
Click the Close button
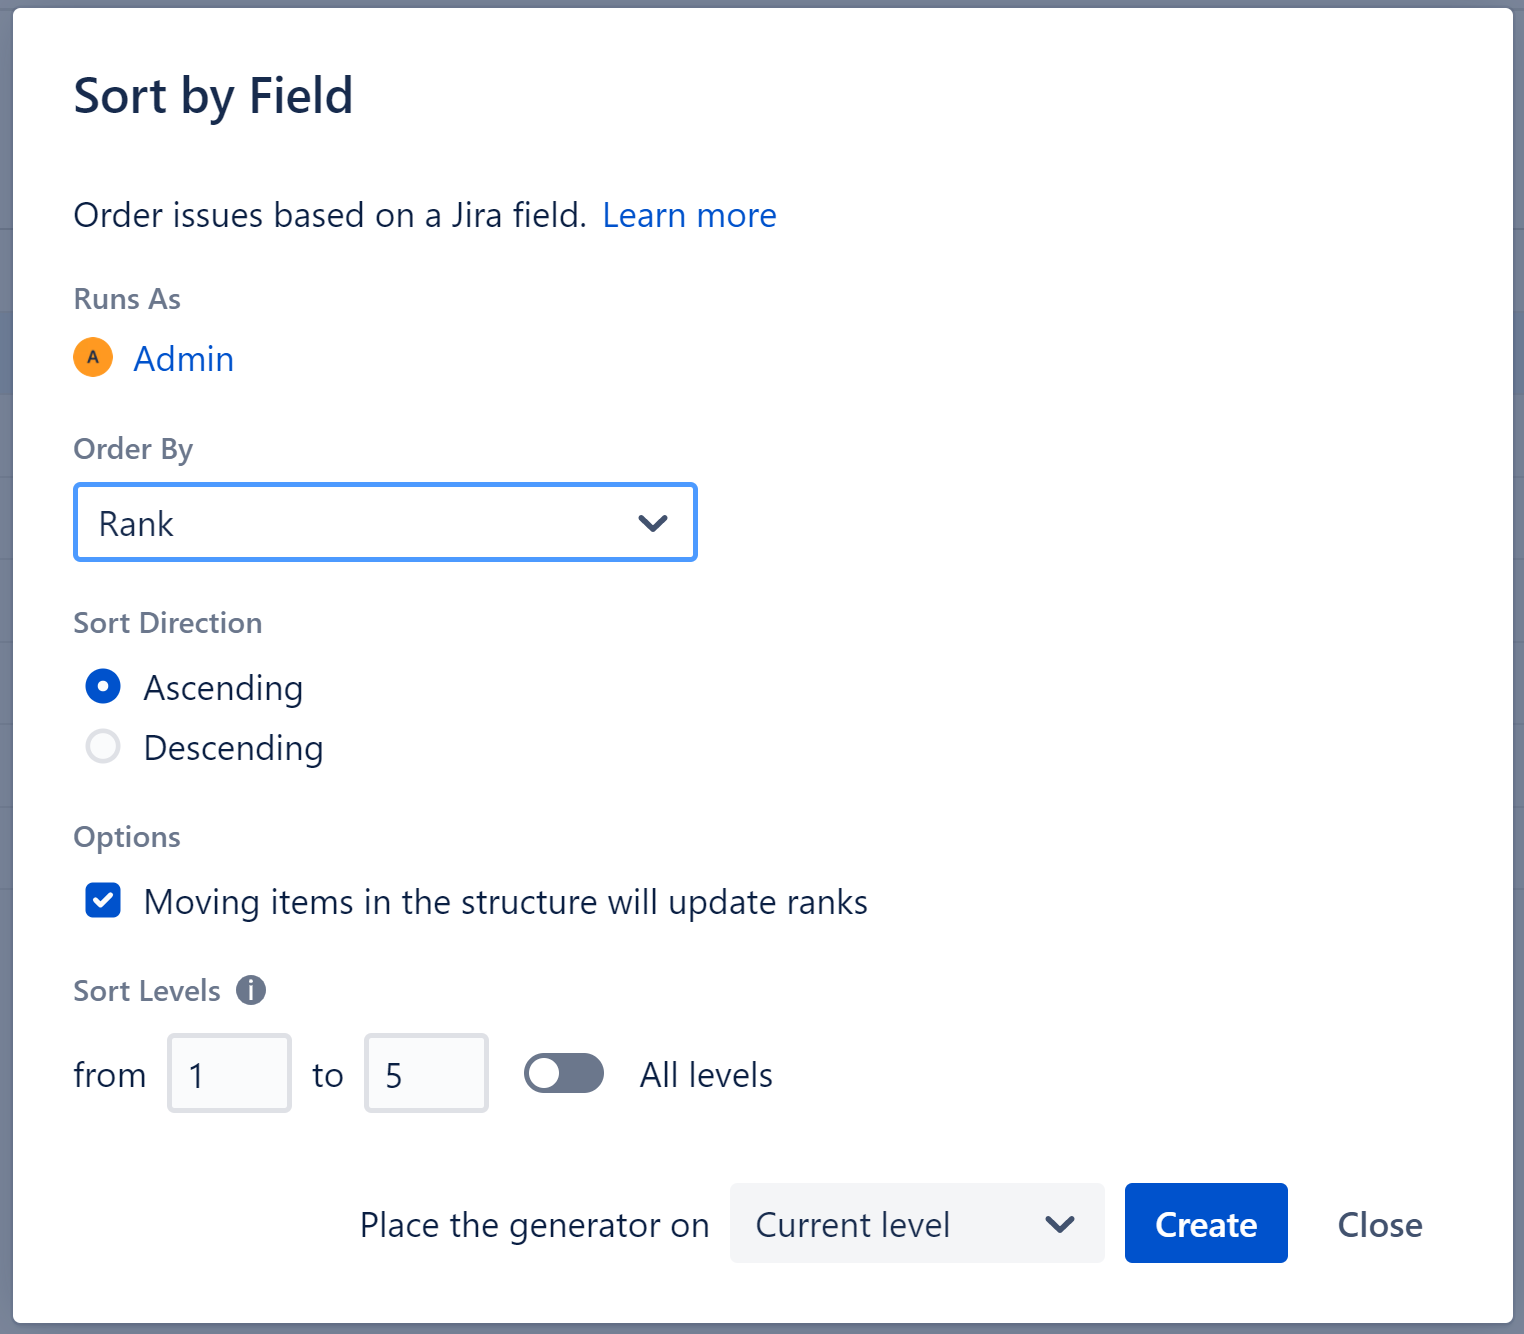click(1379, 1224)
